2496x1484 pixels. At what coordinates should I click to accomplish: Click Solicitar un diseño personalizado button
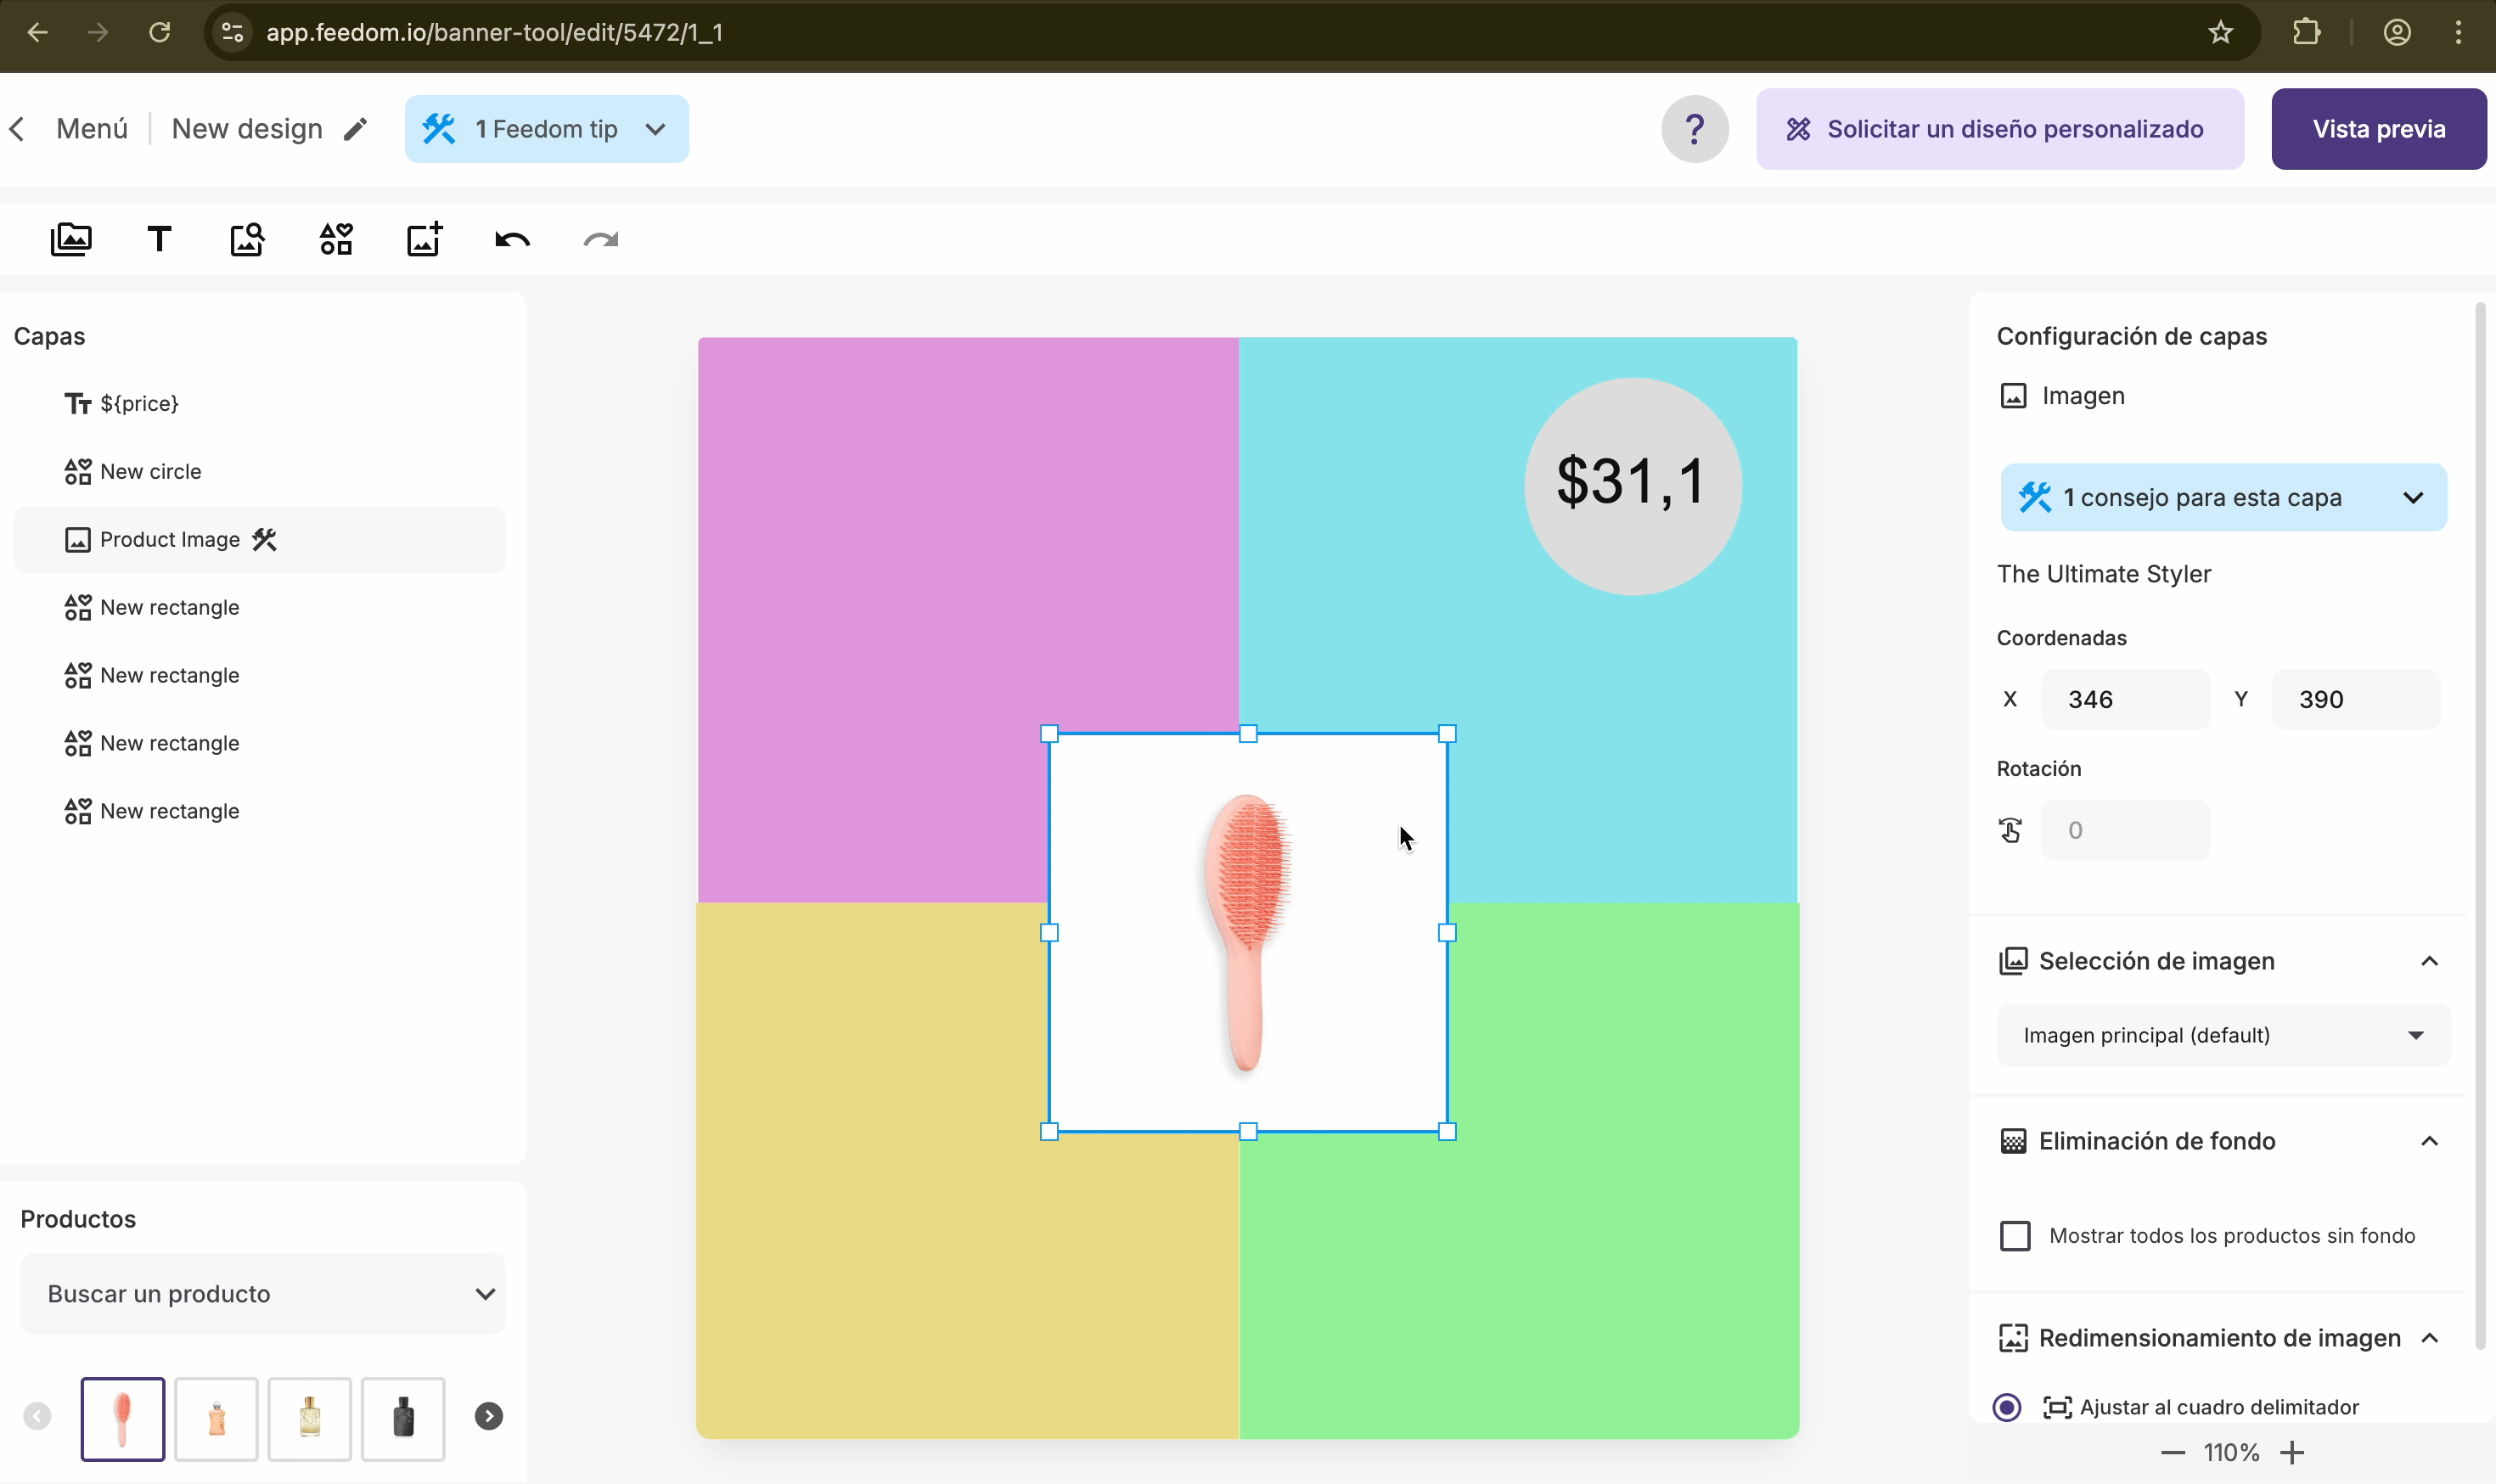point(1999,129)
